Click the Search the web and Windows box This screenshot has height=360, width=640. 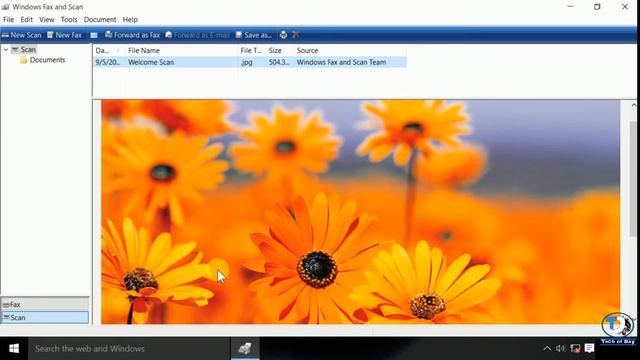129,348
